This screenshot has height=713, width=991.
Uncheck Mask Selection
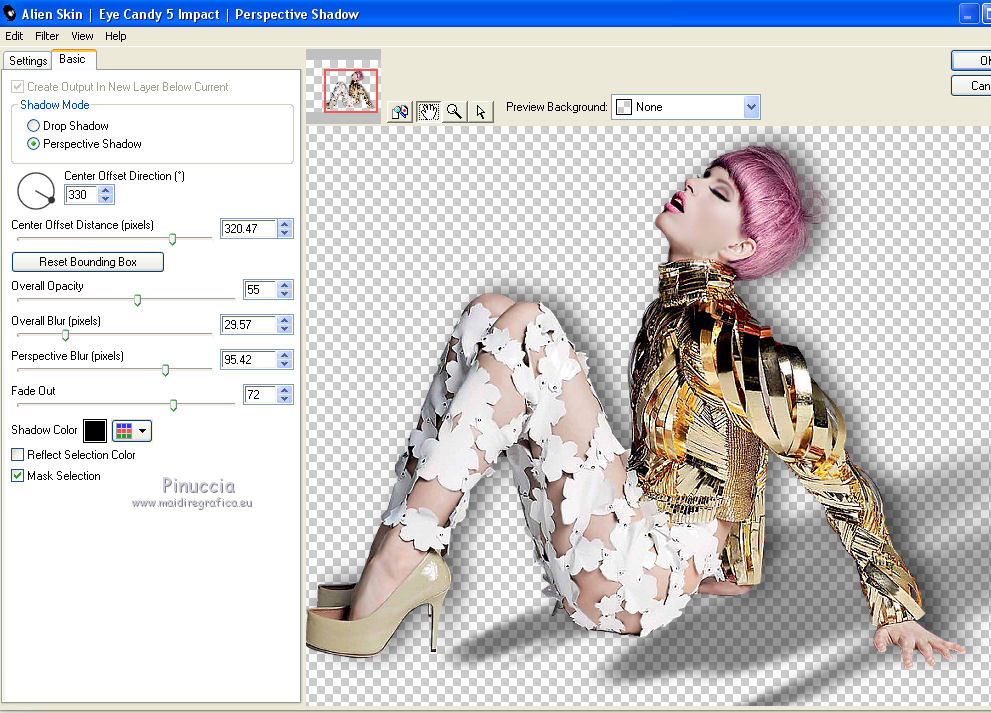coord(18,475)
